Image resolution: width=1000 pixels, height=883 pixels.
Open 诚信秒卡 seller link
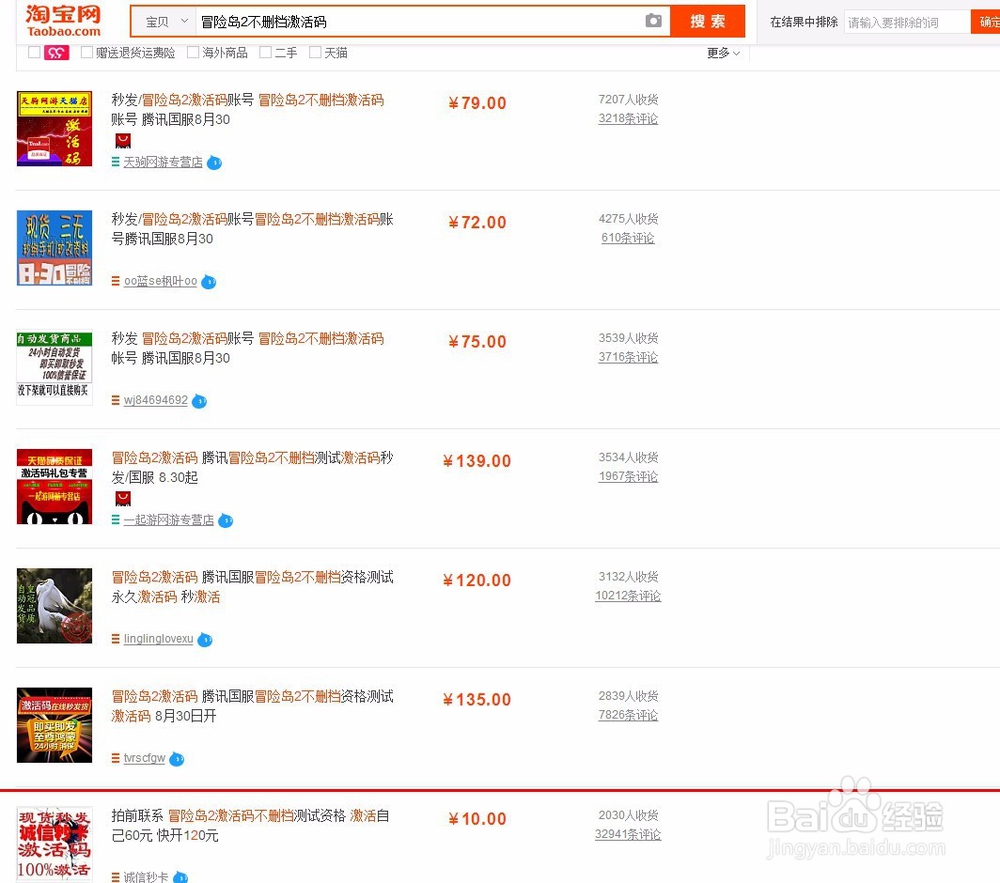coord(146,877)
